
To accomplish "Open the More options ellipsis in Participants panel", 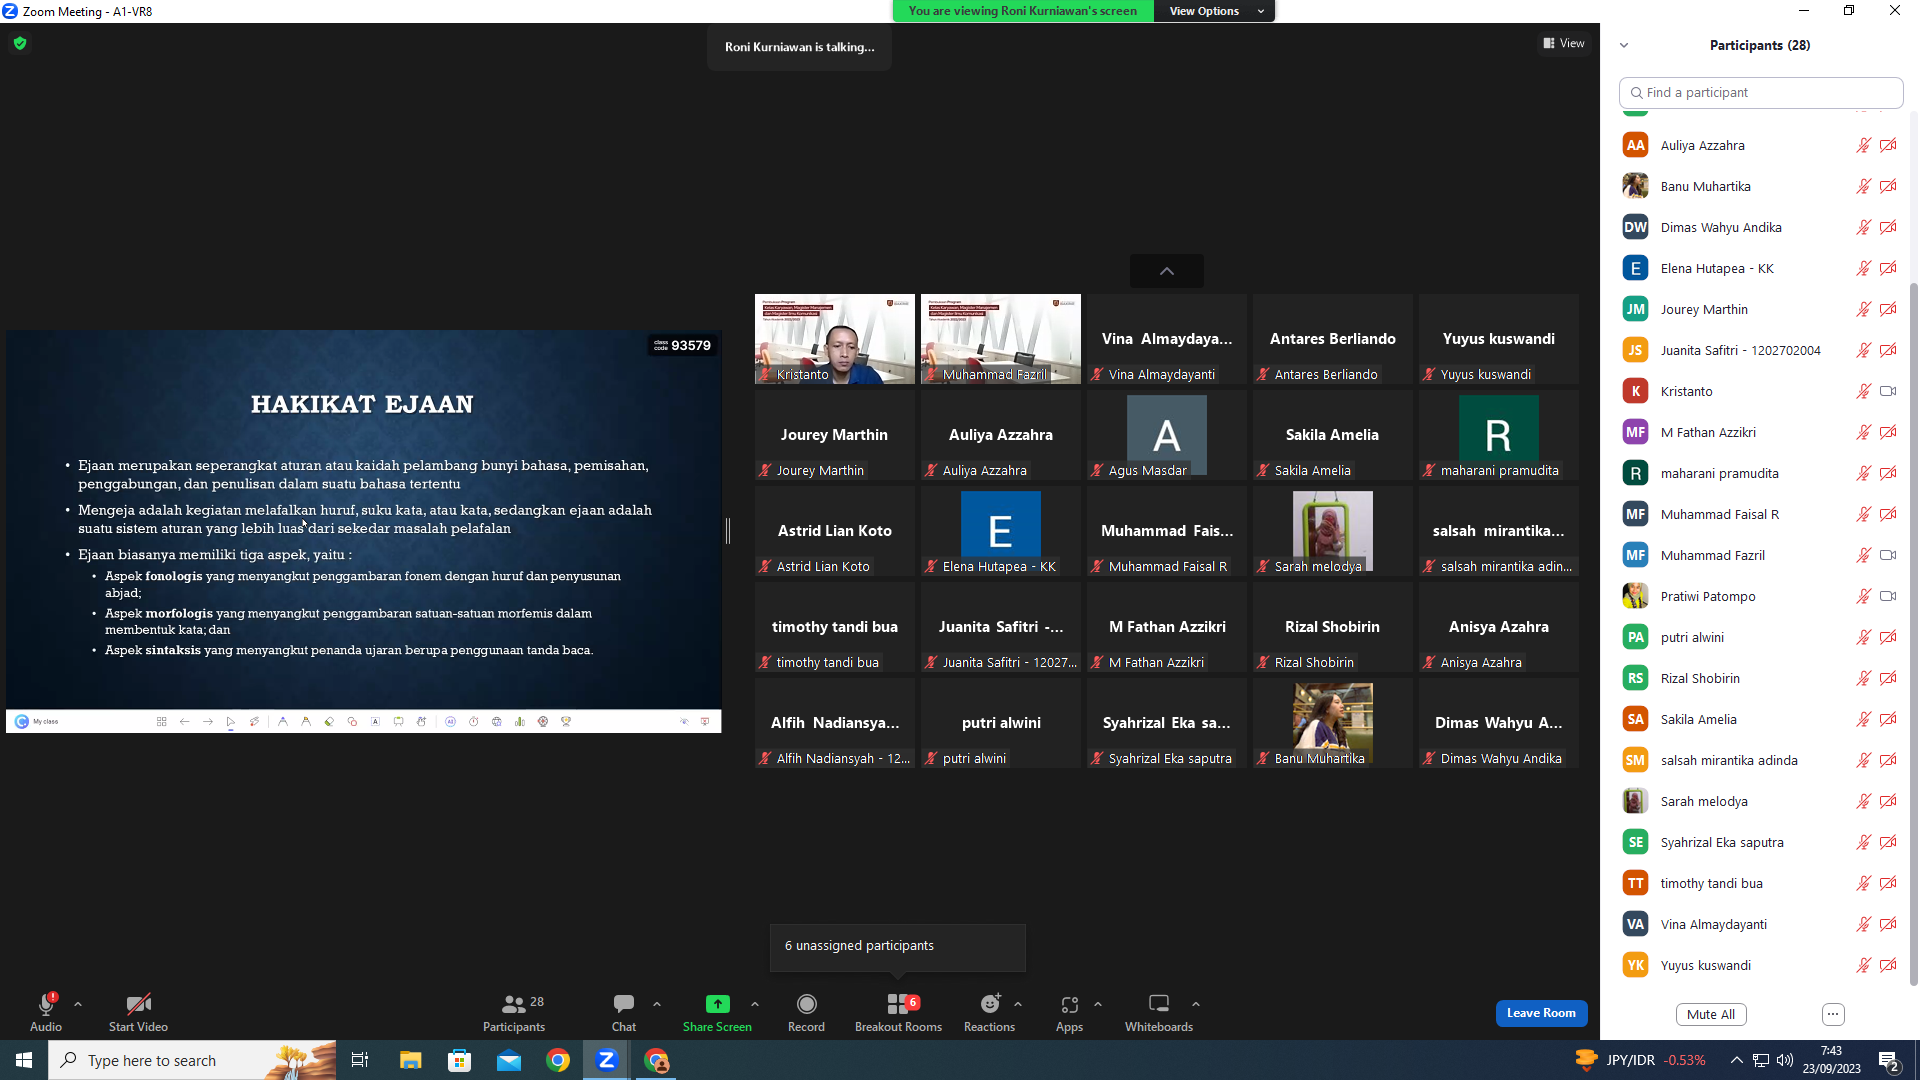I will tap(1833, 1014).
